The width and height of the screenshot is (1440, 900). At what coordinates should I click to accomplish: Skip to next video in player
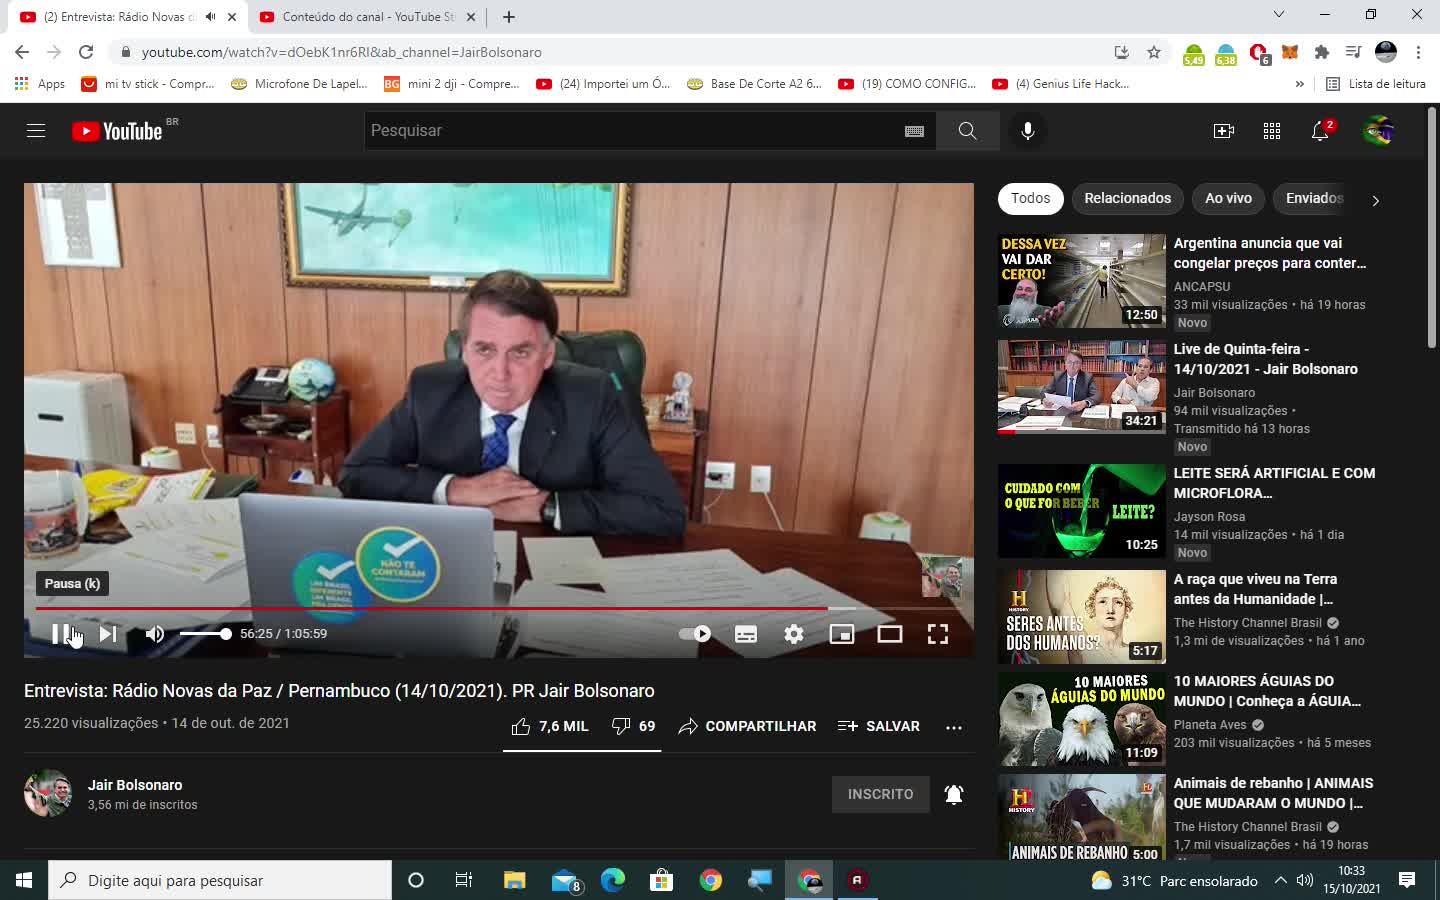108,633
